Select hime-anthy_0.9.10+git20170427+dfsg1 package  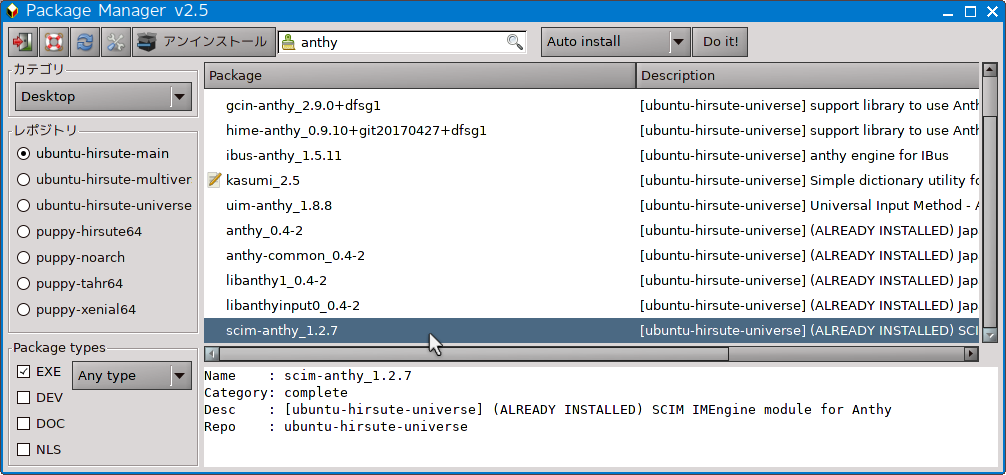592,130
